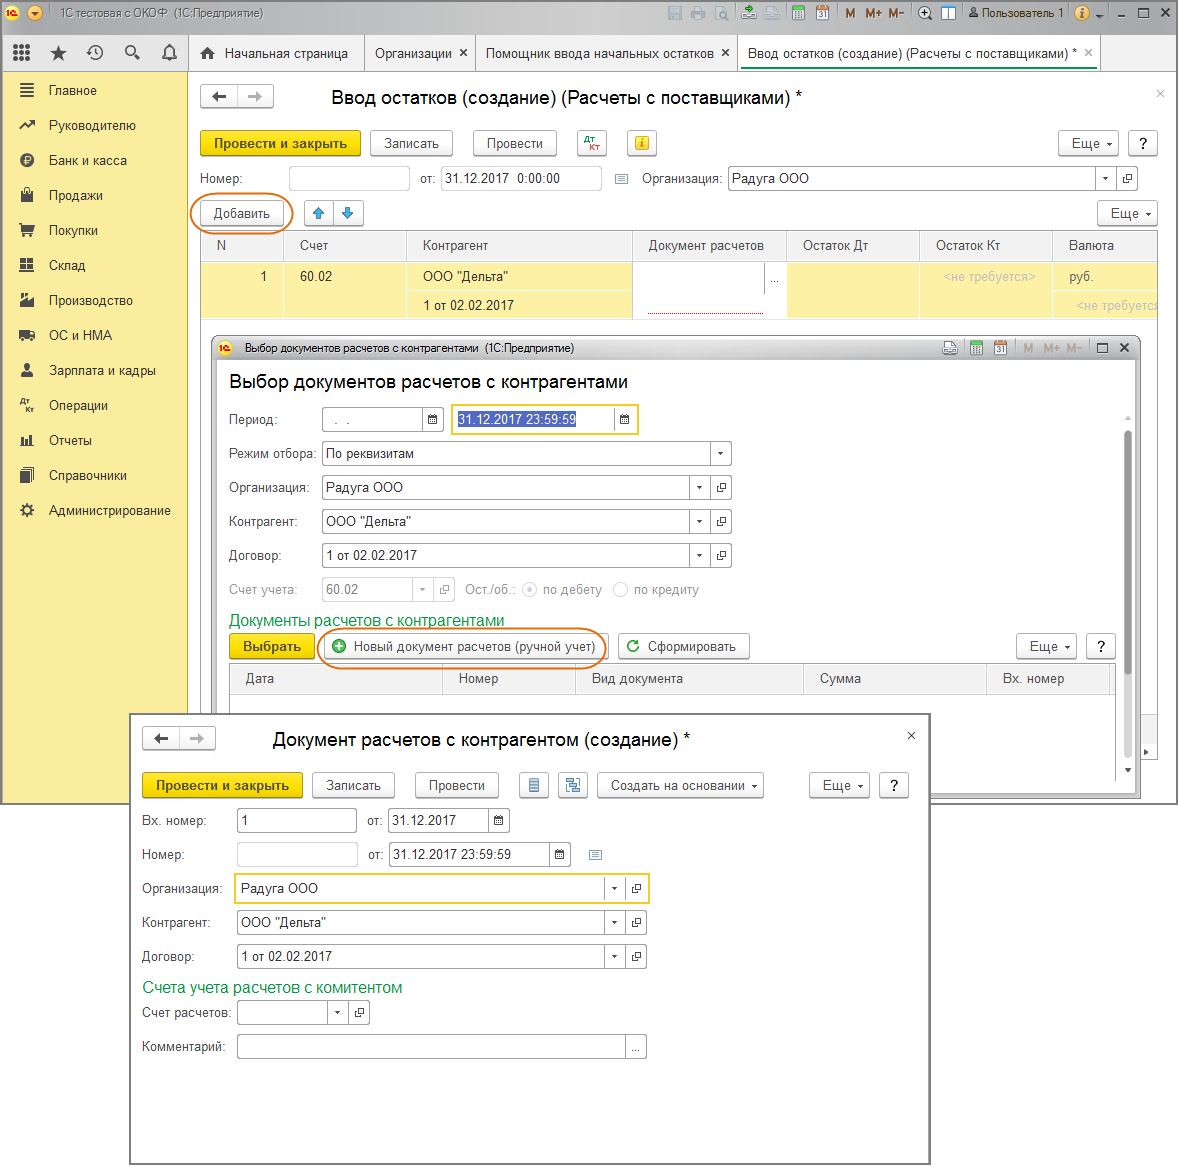Go back in Ввод остатков form
Image resolution: width=1178 pixels, height=1167 pixels.
tap(219, 97)
